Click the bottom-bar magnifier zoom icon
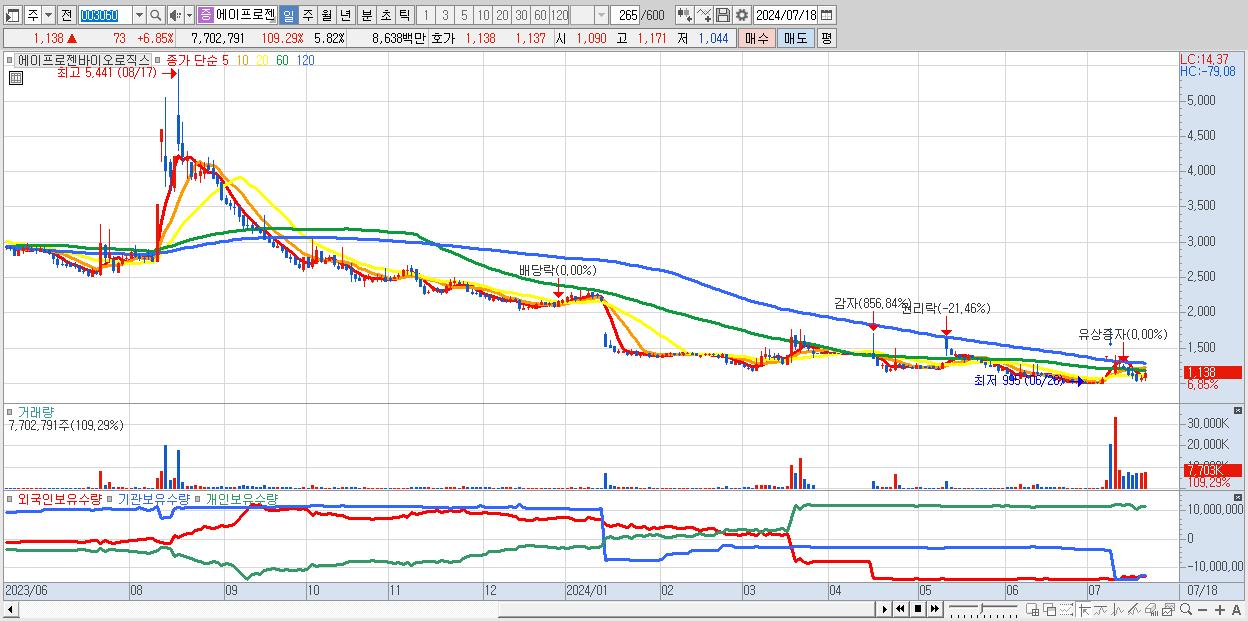This screenshot has height=621, width=1248. tap(1186, 609)
